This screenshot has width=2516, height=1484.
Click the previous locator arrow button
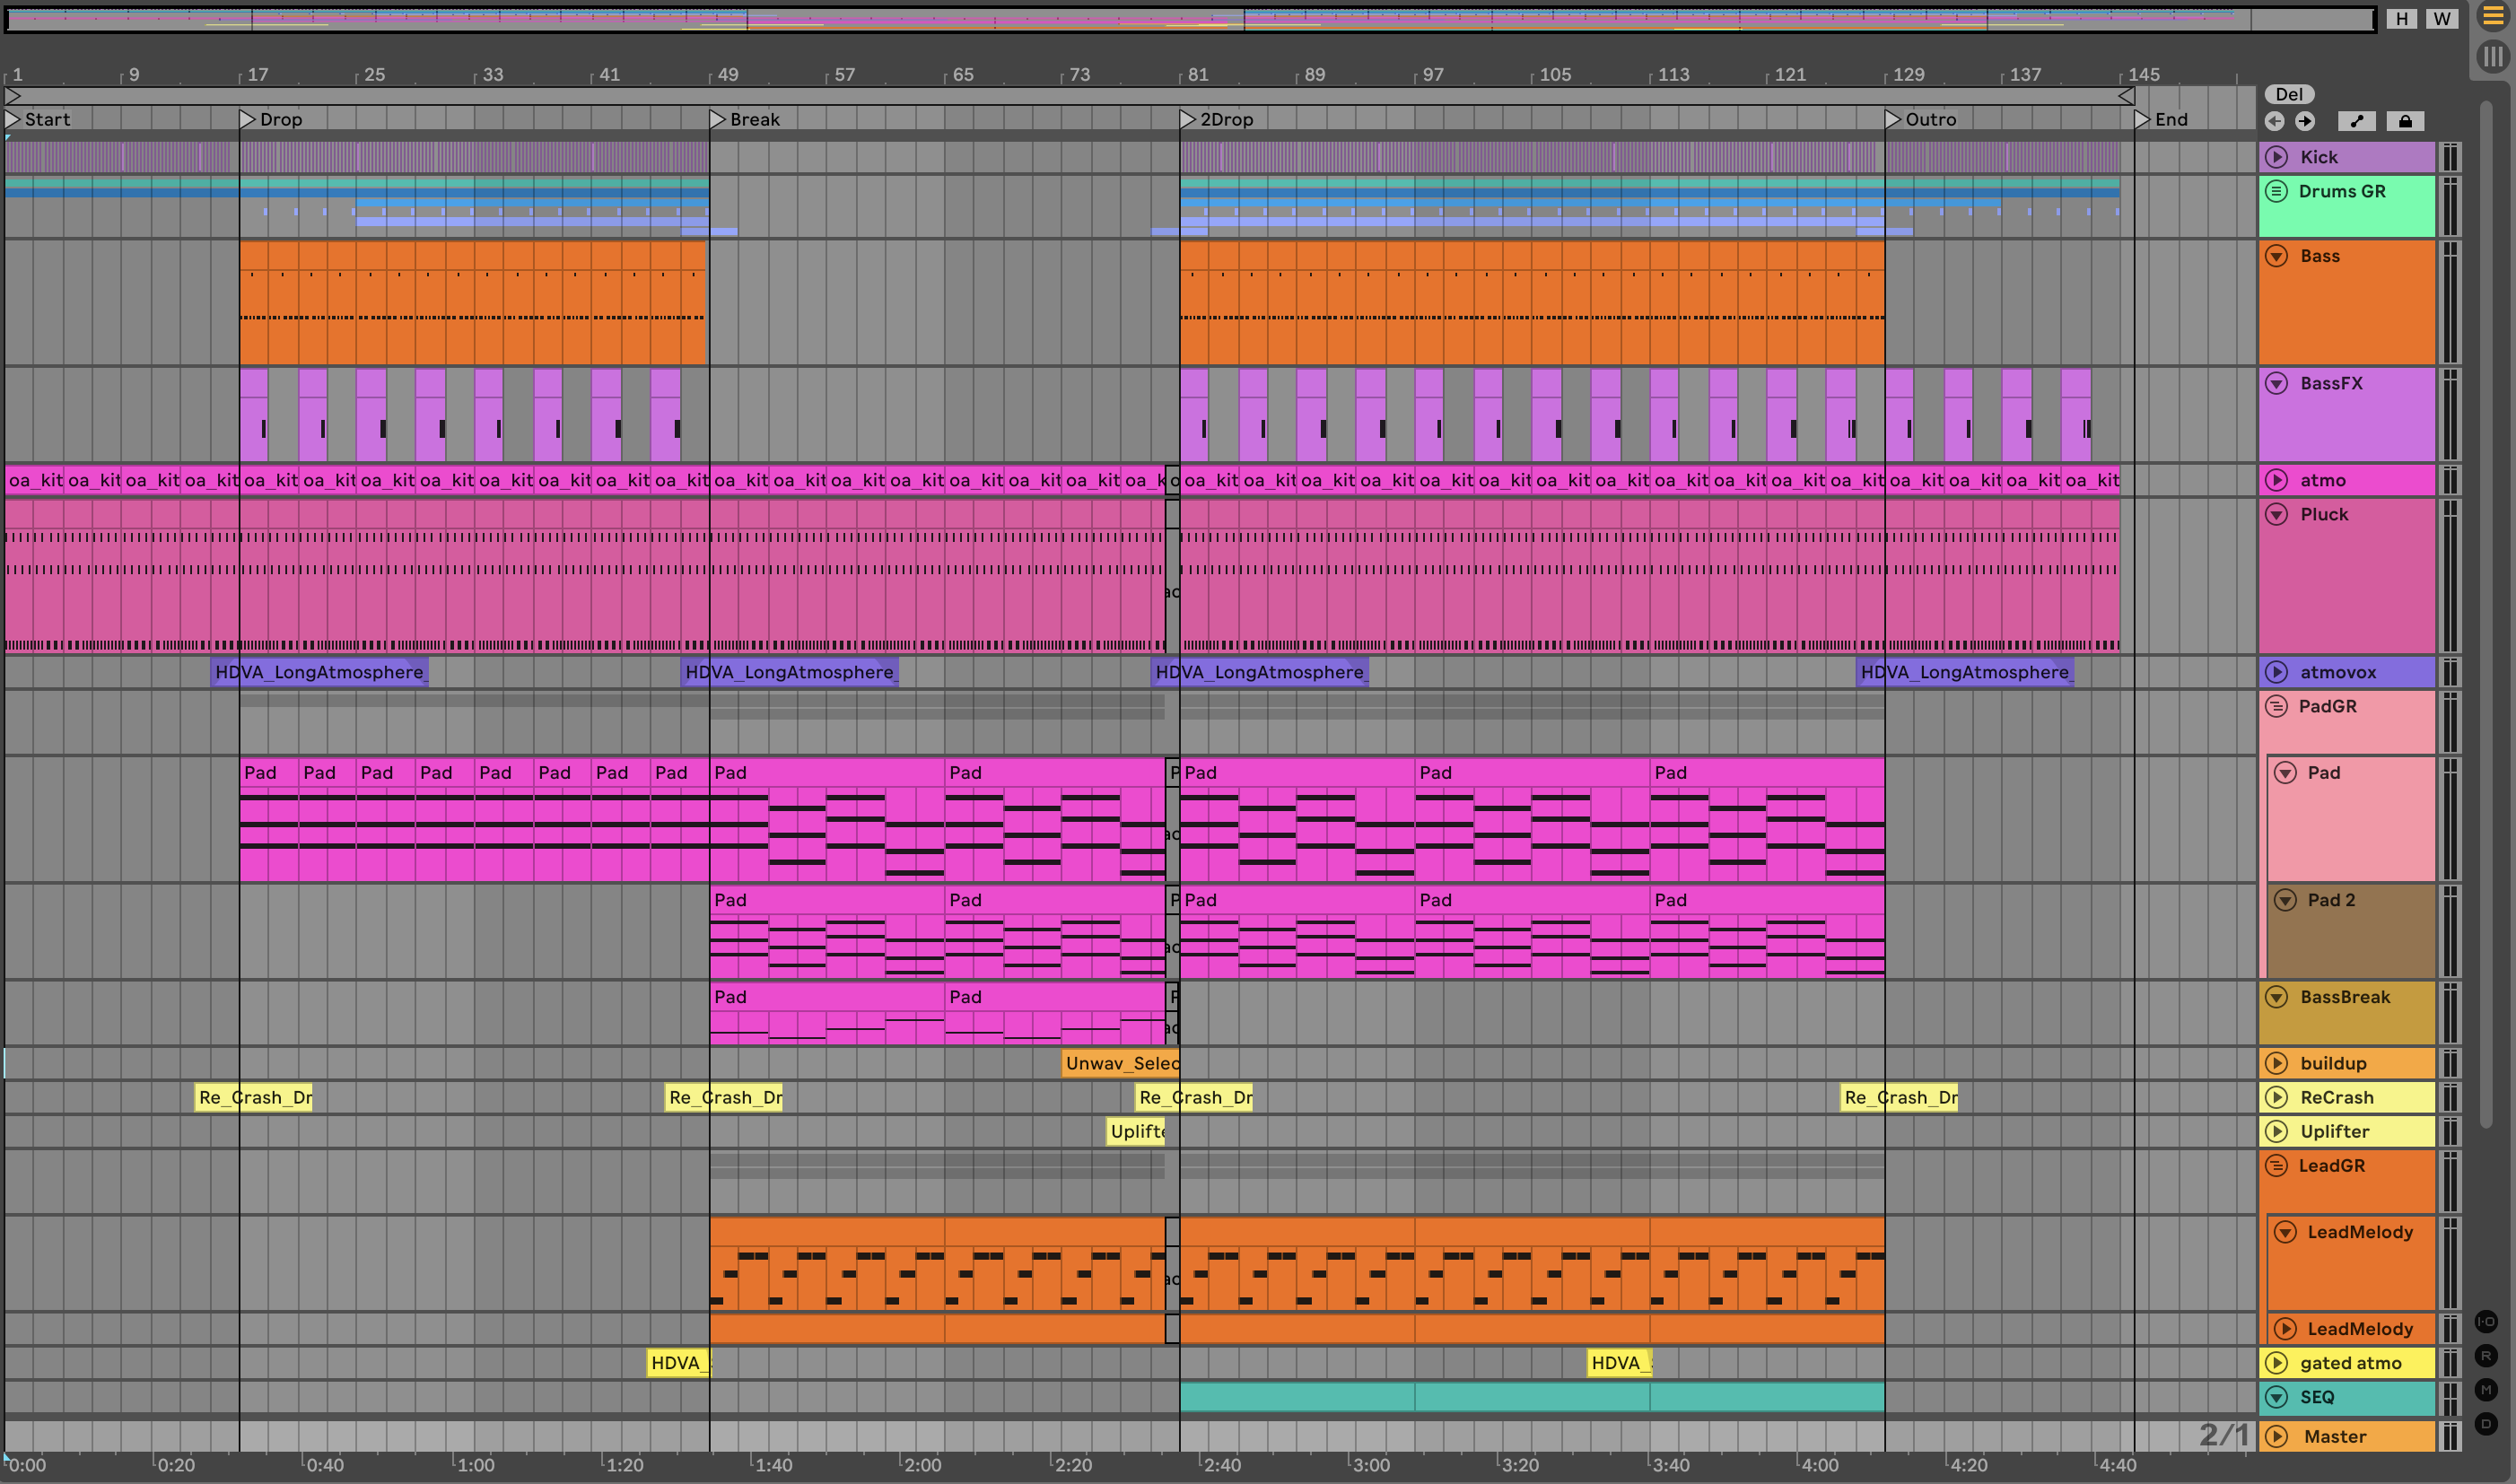pyautogui.click(x=2275, y=121)
